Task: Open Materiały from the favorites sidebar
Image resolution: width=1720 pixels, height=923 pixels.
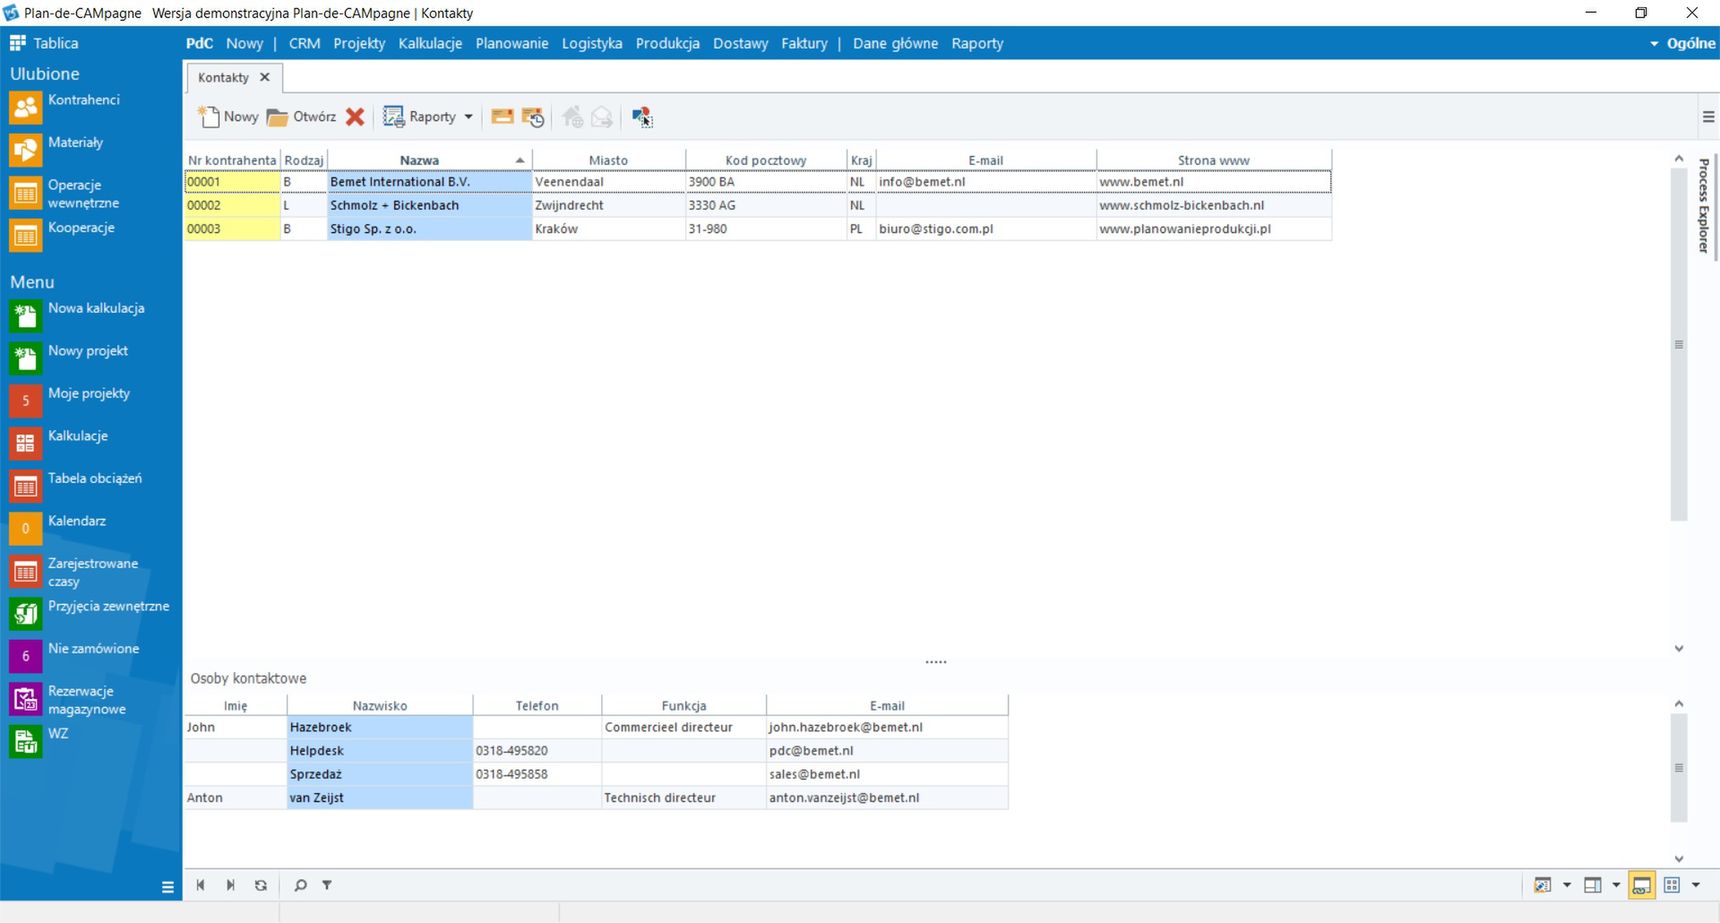Action: [56, 149]
